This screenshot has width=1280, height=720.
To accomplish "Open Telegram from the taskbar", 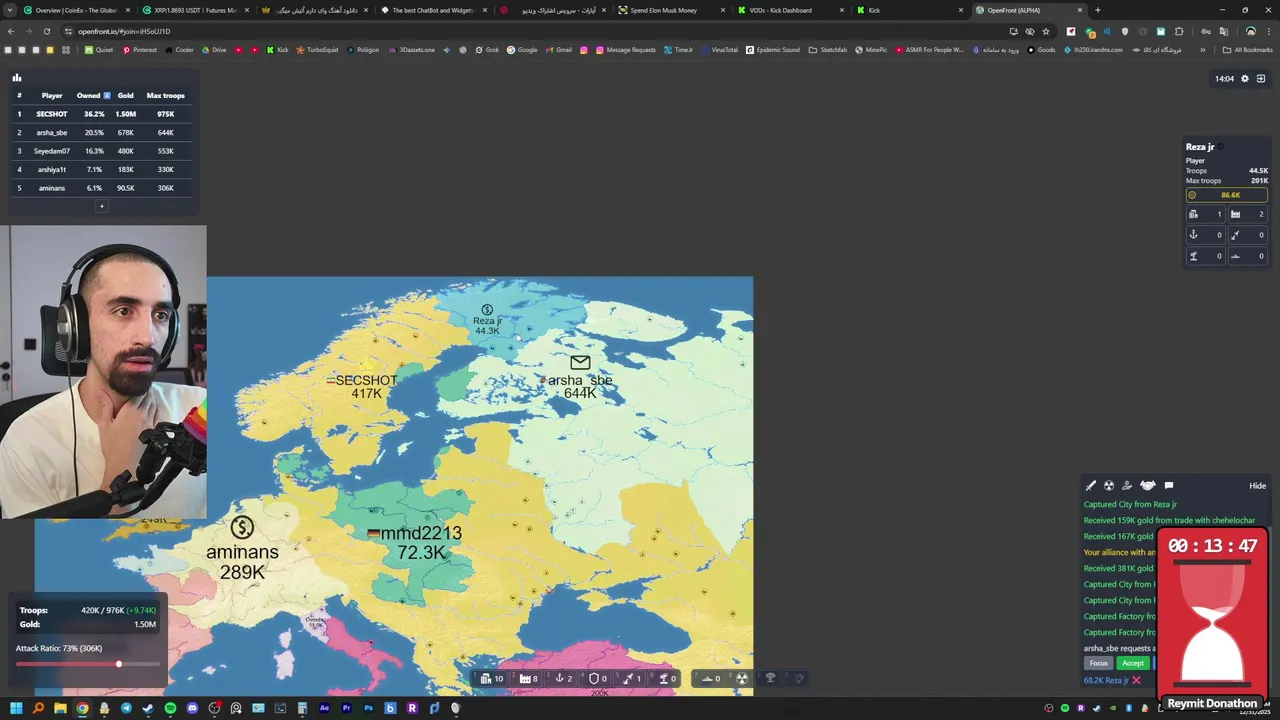I will coord(126,708).
